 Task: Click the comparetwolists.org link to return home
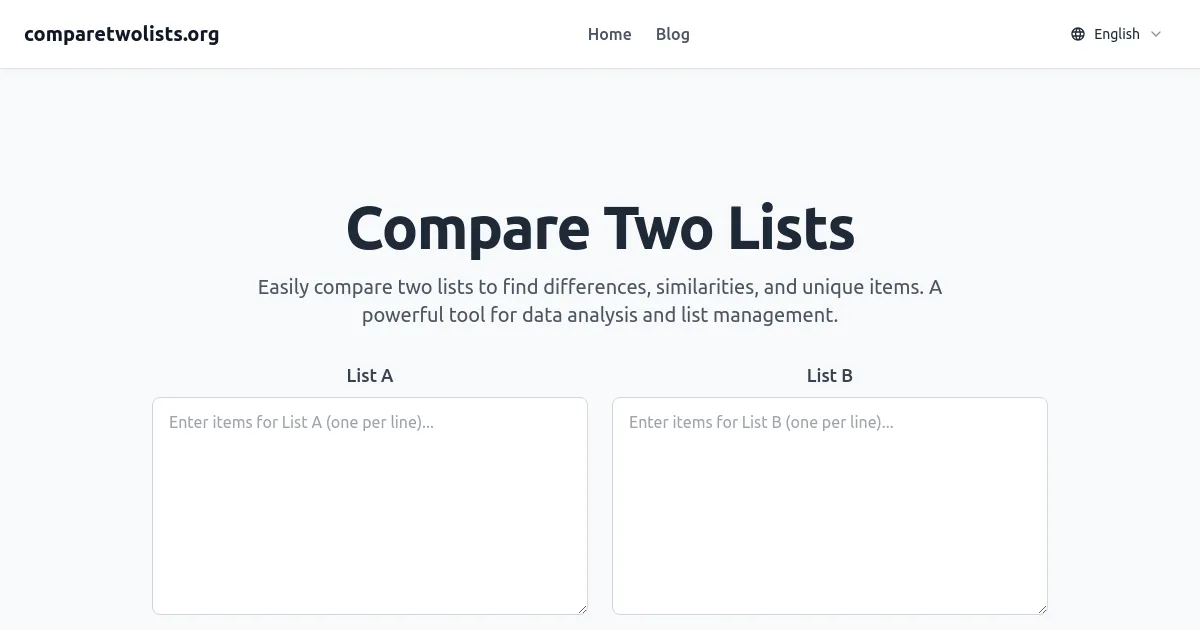pyautogui.click(x=122, y=33)
